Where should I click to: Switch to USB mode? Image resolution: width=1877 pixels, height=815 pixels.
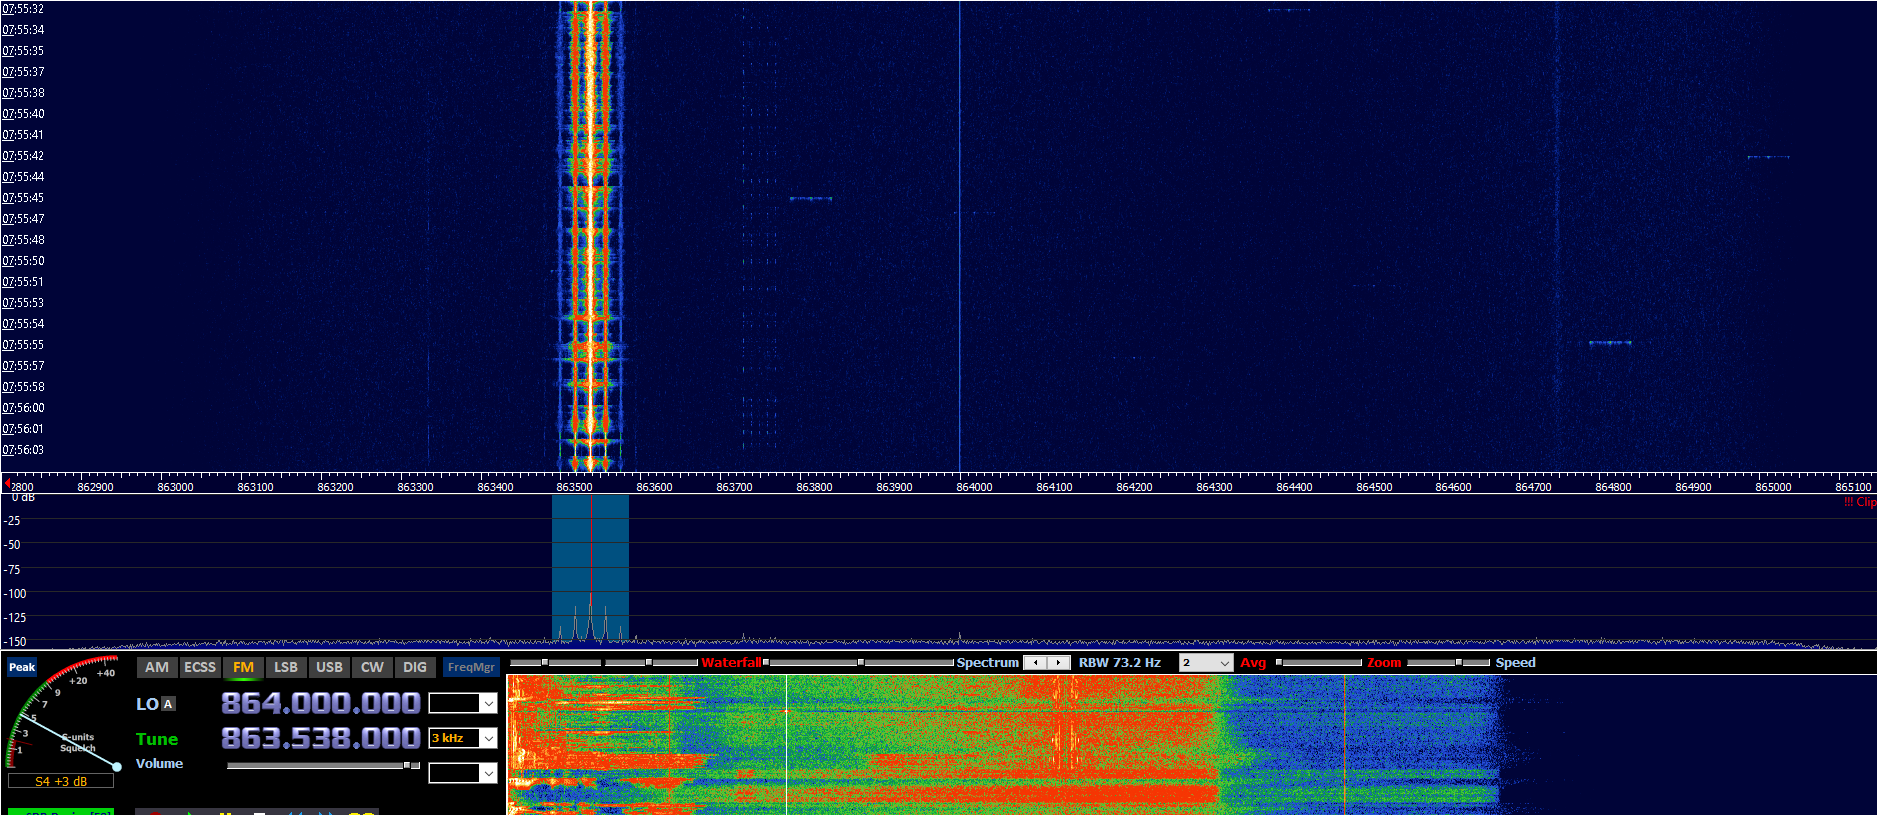[x=329, y=667]
